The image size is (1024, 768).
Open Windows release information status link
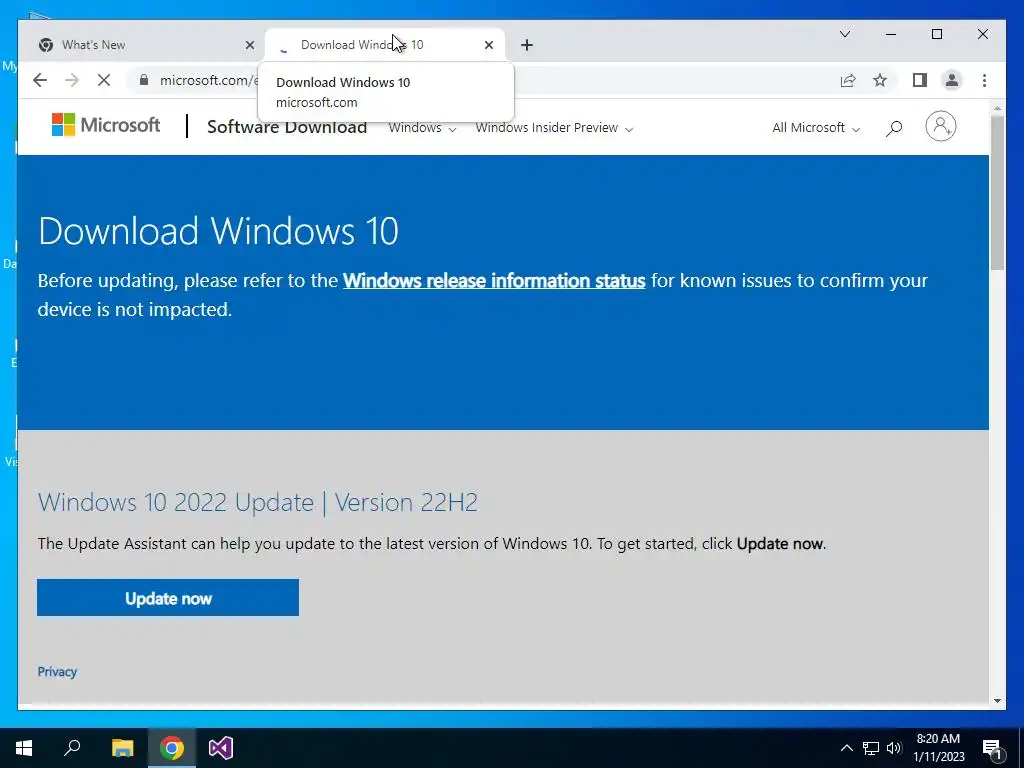[494, 281]
